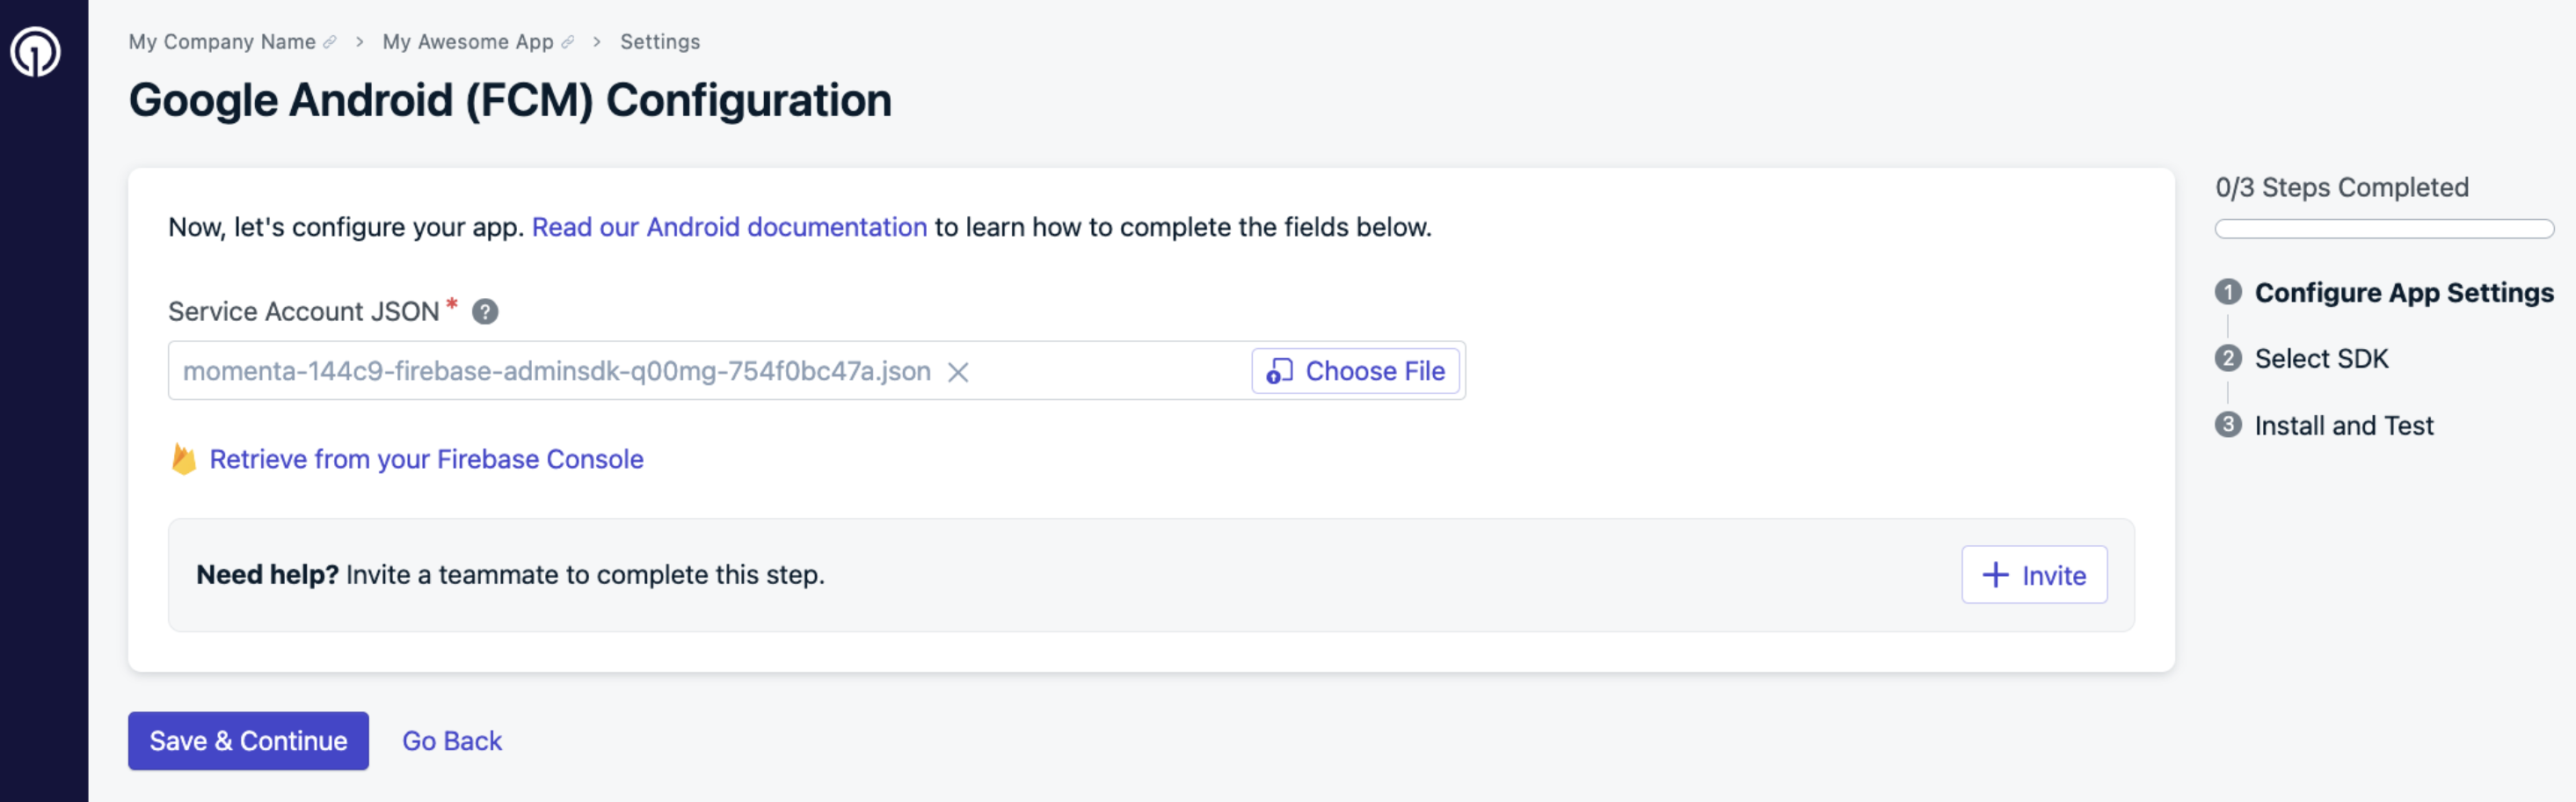This screenshot has height=802, width=2576.
Task: Open My Awesome App breadcrumb
Action: [467, 42]
